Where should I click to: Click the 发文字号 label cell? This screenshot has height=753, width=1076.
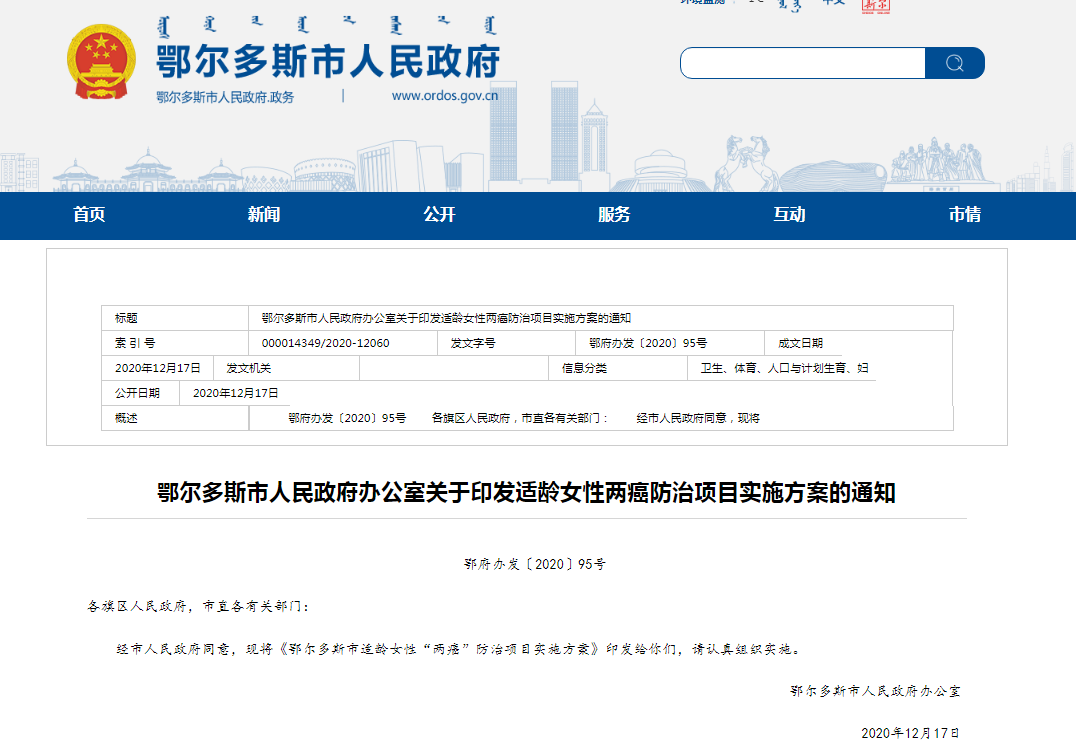point(506,343)
